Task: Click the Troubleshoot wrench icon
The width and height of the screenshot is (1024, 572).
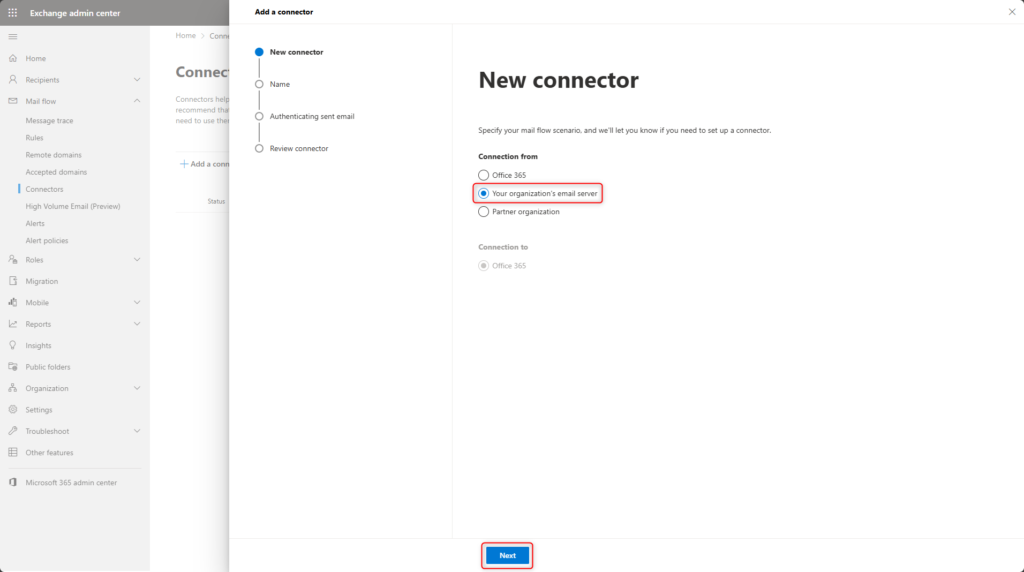Action: pyautogui.click(x=12, y=431)
